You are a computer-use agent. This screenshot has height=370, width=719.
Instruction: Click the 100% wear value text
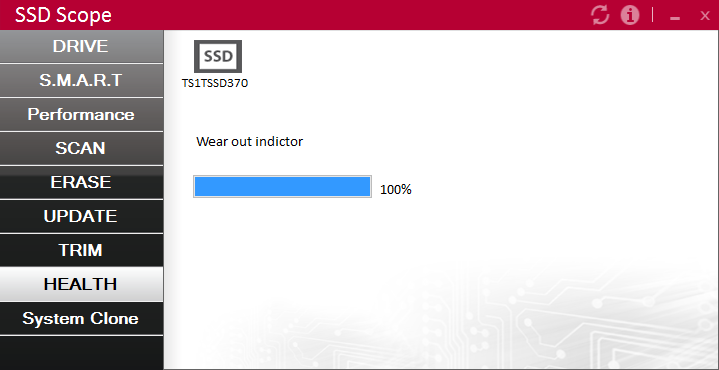point(396,189)
